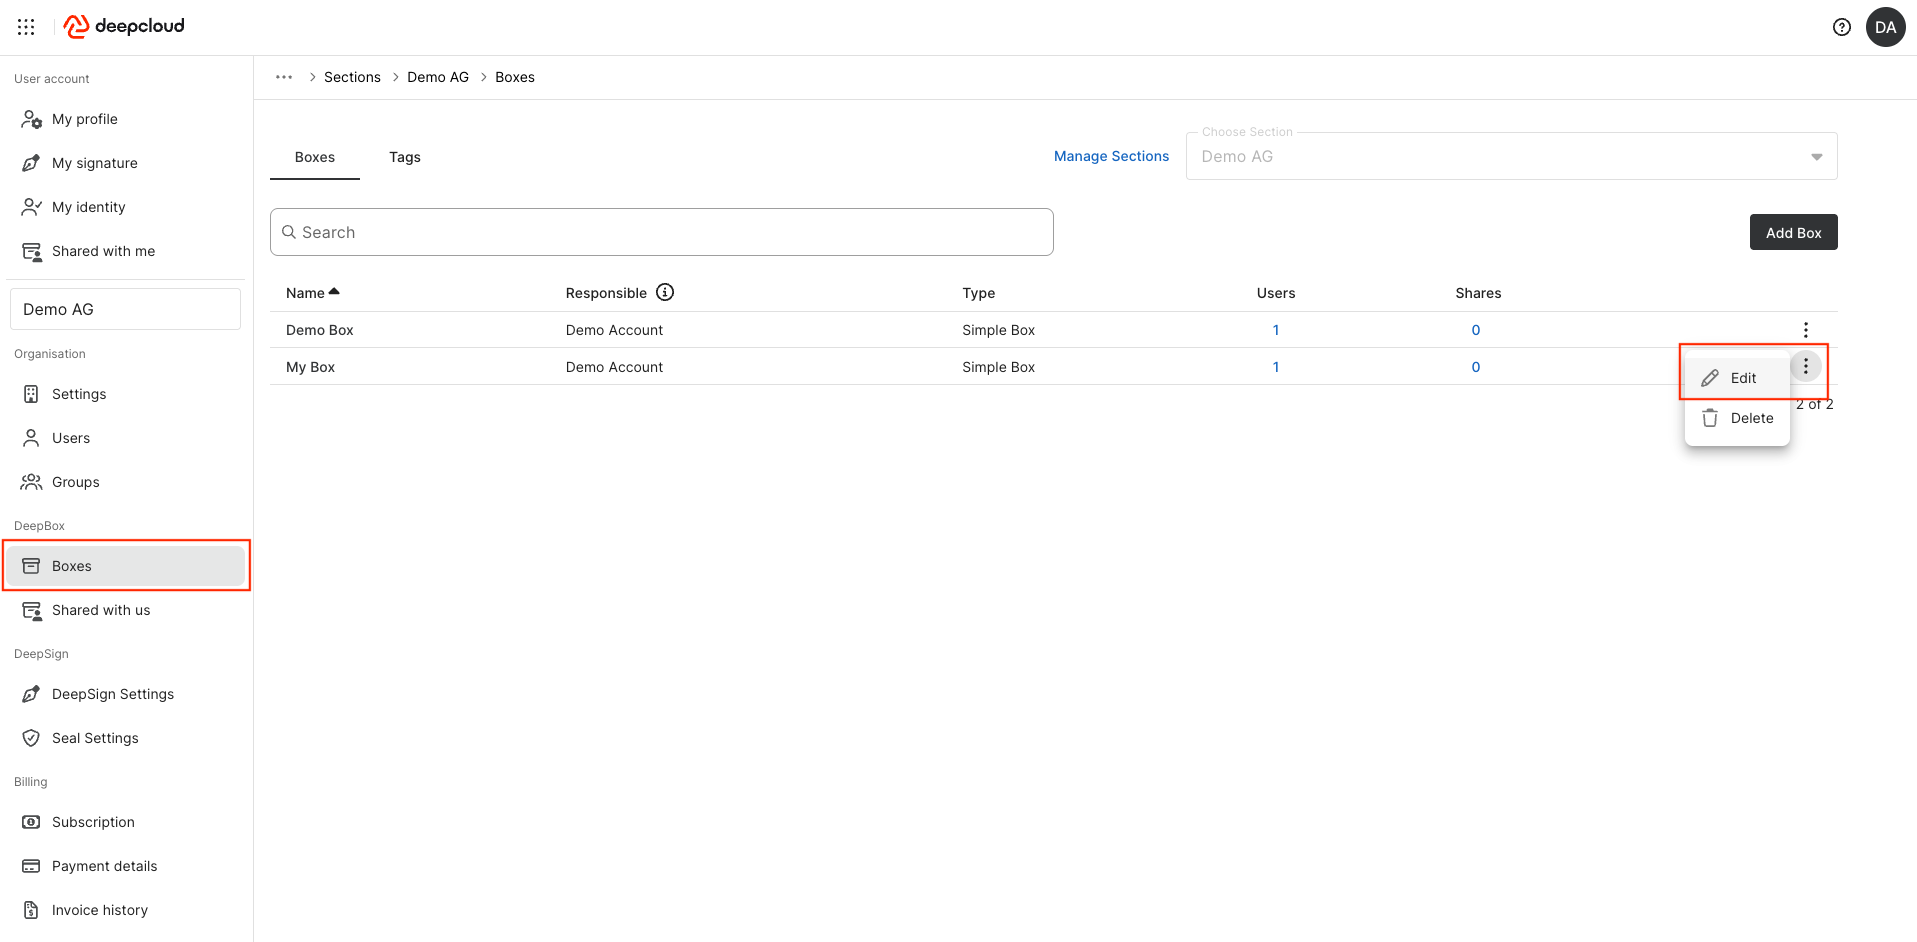Click the Responsible column info icon
The image size is (1917, 942).
pos(665,292)
